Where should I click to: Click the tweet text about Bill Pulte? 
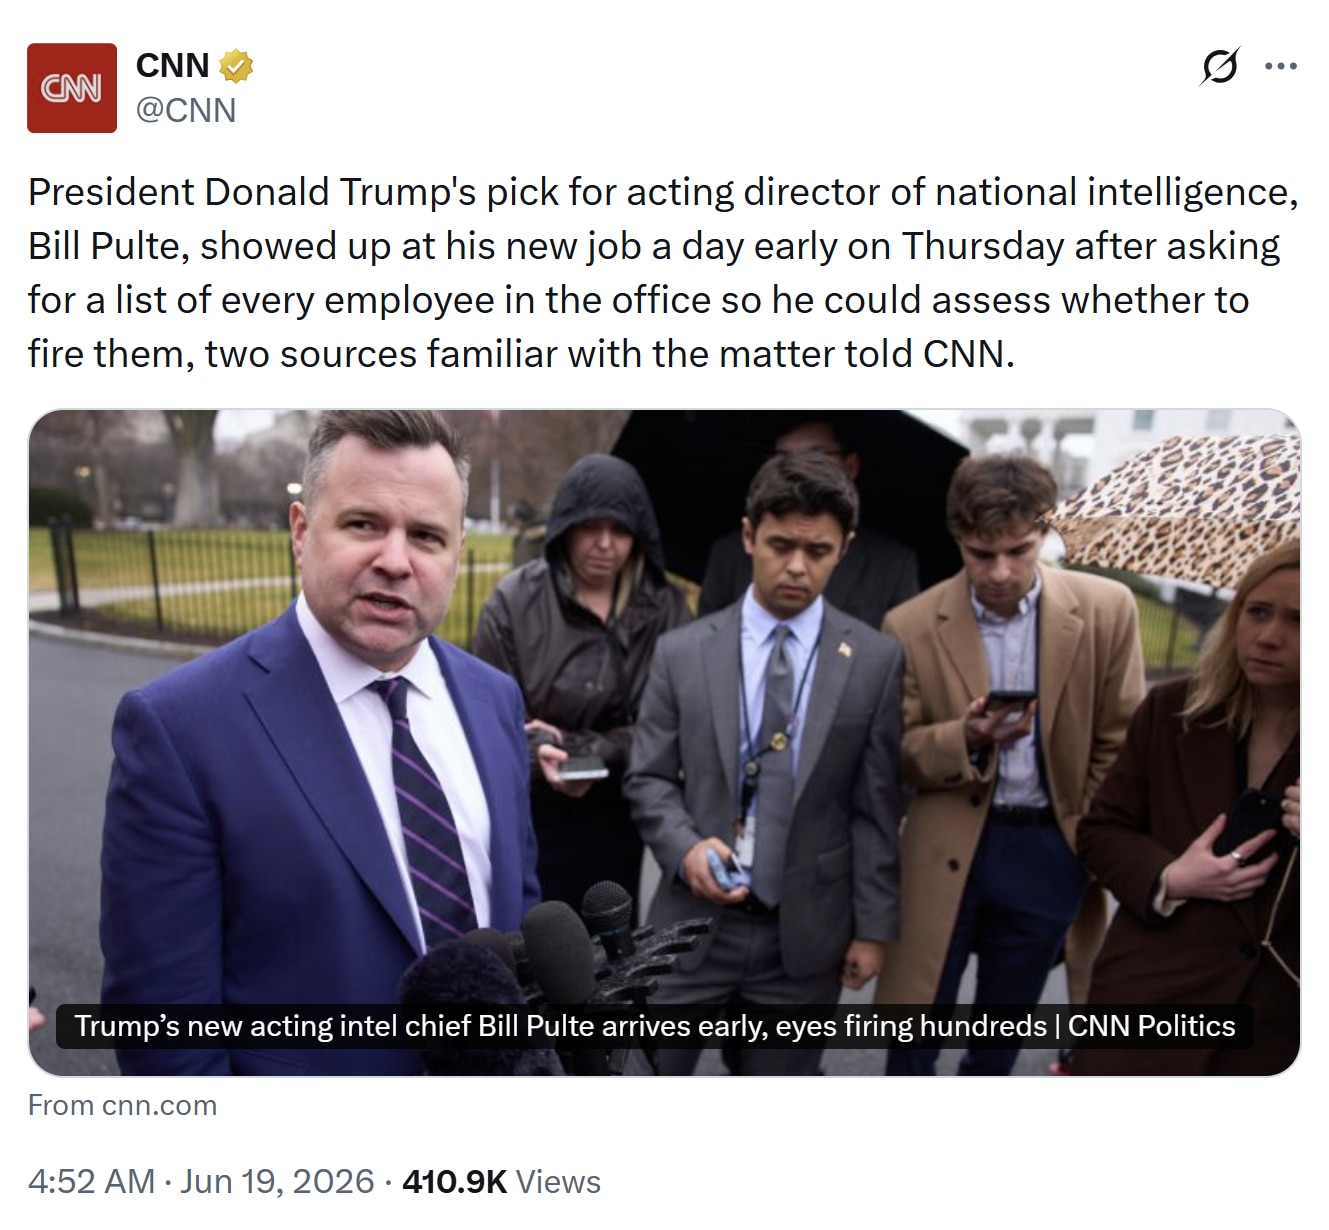click(x=663, y=272)
